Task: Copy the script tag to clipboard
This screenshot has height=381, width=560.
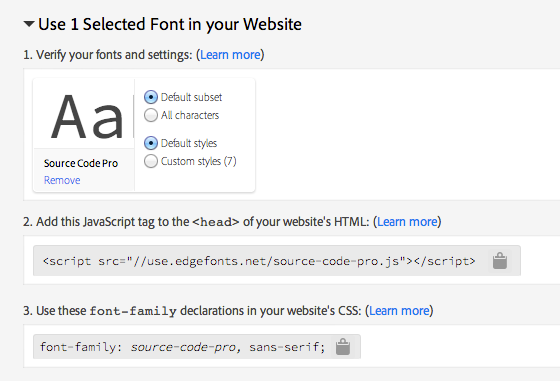Action: [500, 261]
